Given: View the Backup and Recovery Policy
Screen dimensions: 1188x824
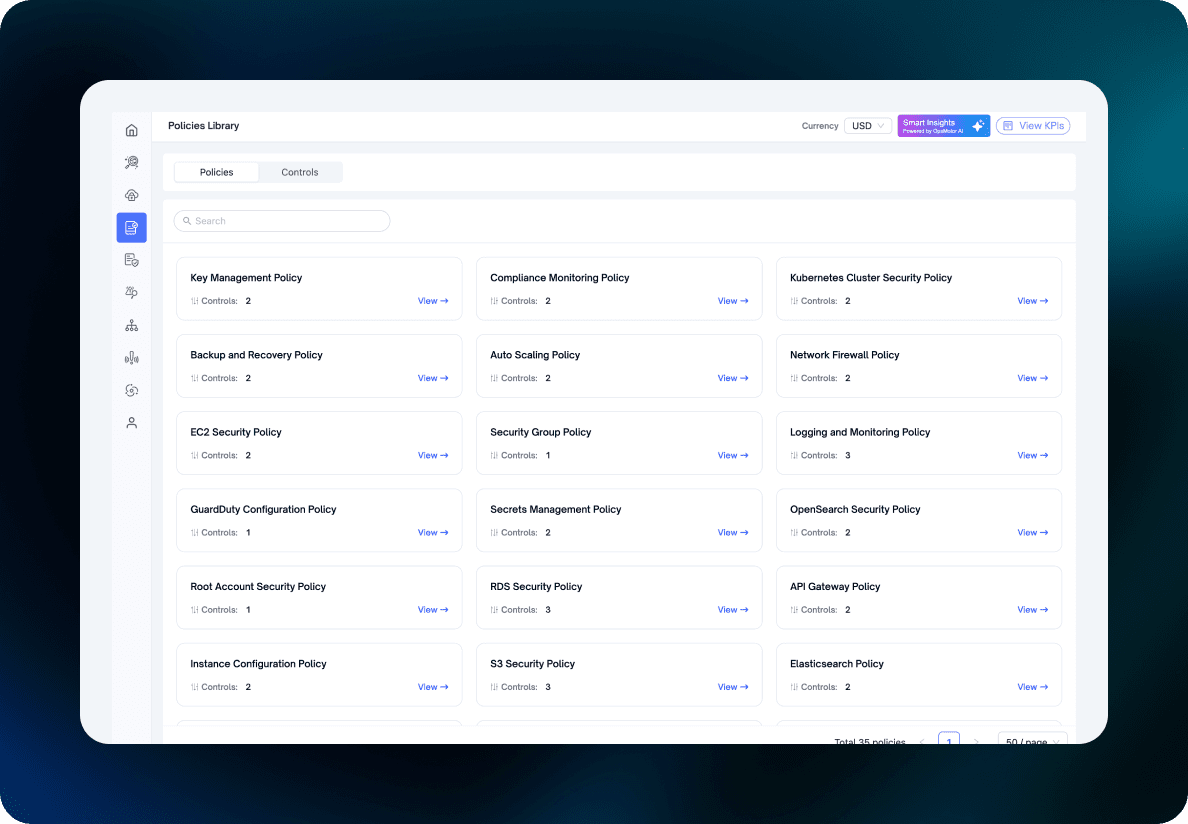Looking at the screenshot, I should coord(433,379).
